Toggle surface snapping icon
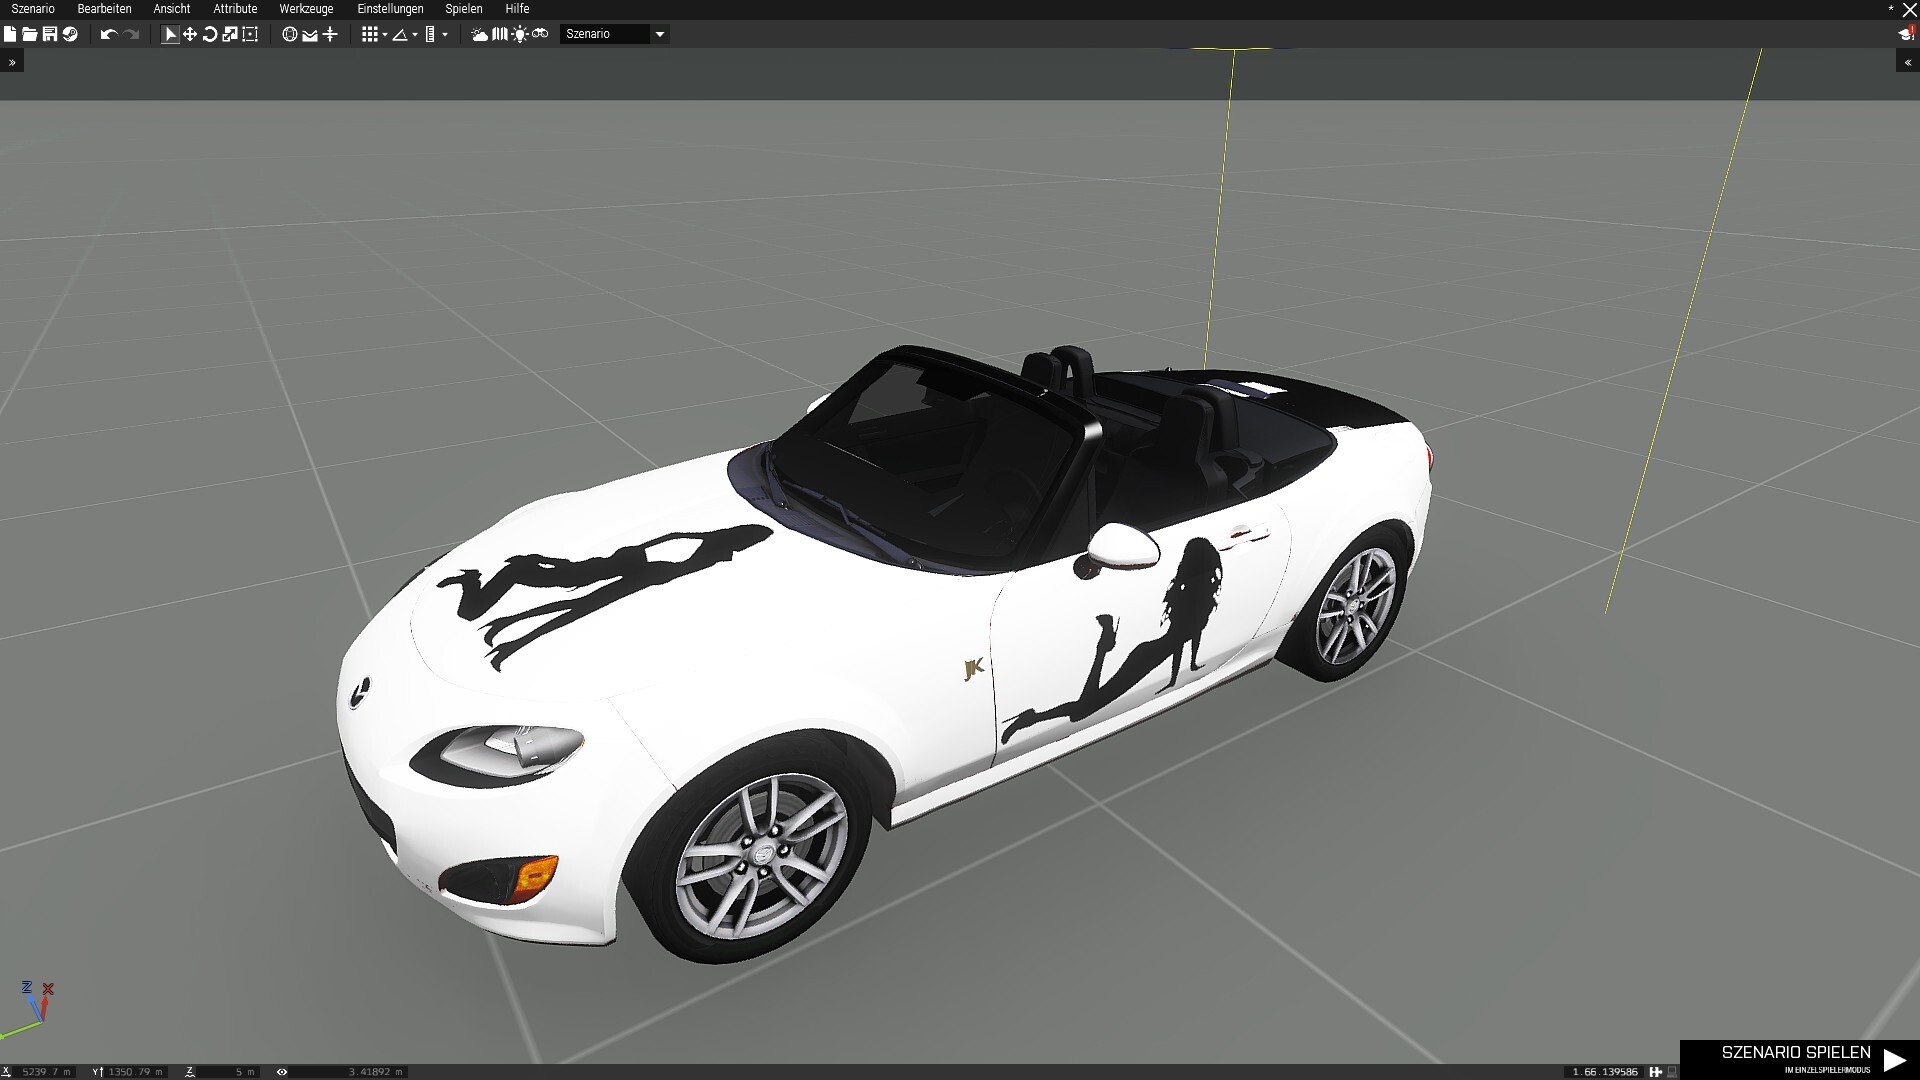 (330, 34)
